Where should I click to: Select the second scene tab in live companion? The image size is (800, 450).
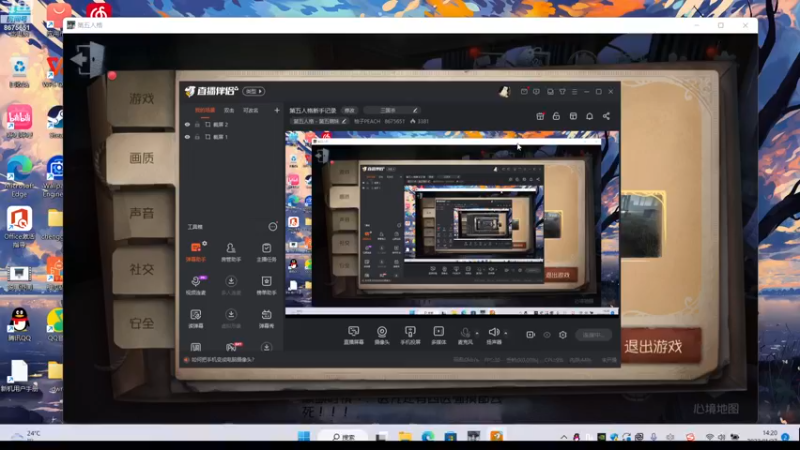[229, 110]
